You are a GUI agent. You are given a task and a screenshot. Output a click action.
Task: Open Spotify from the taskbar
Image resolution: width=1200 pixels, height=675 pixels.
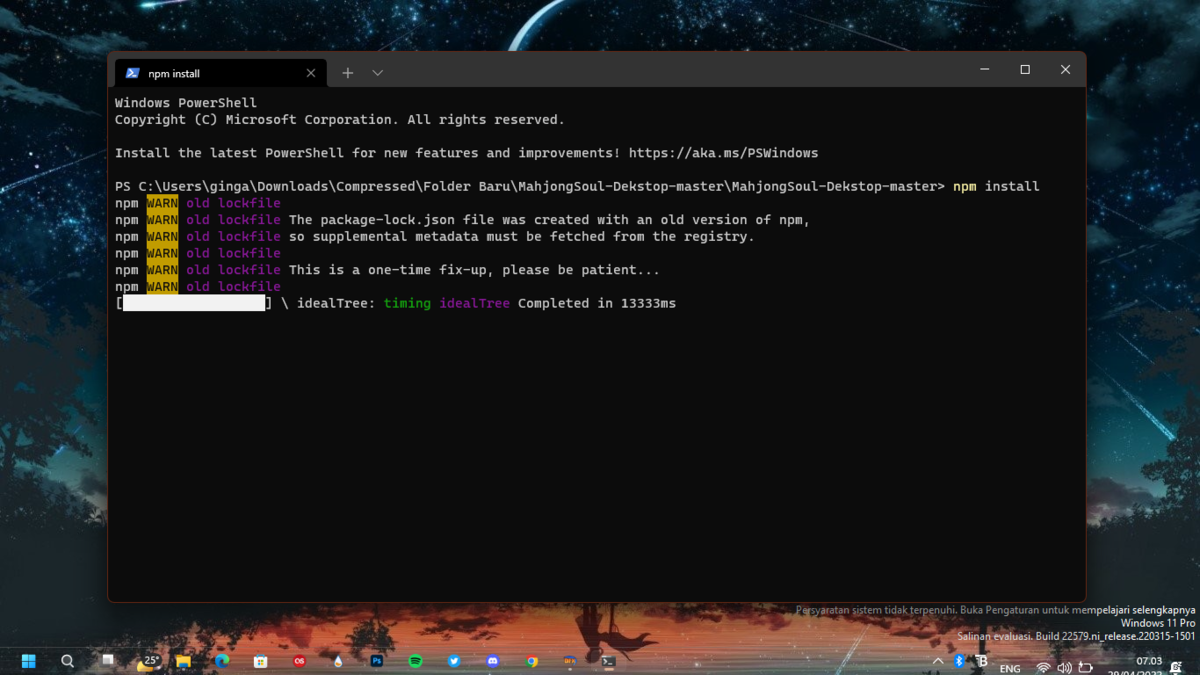click(415, 661)
